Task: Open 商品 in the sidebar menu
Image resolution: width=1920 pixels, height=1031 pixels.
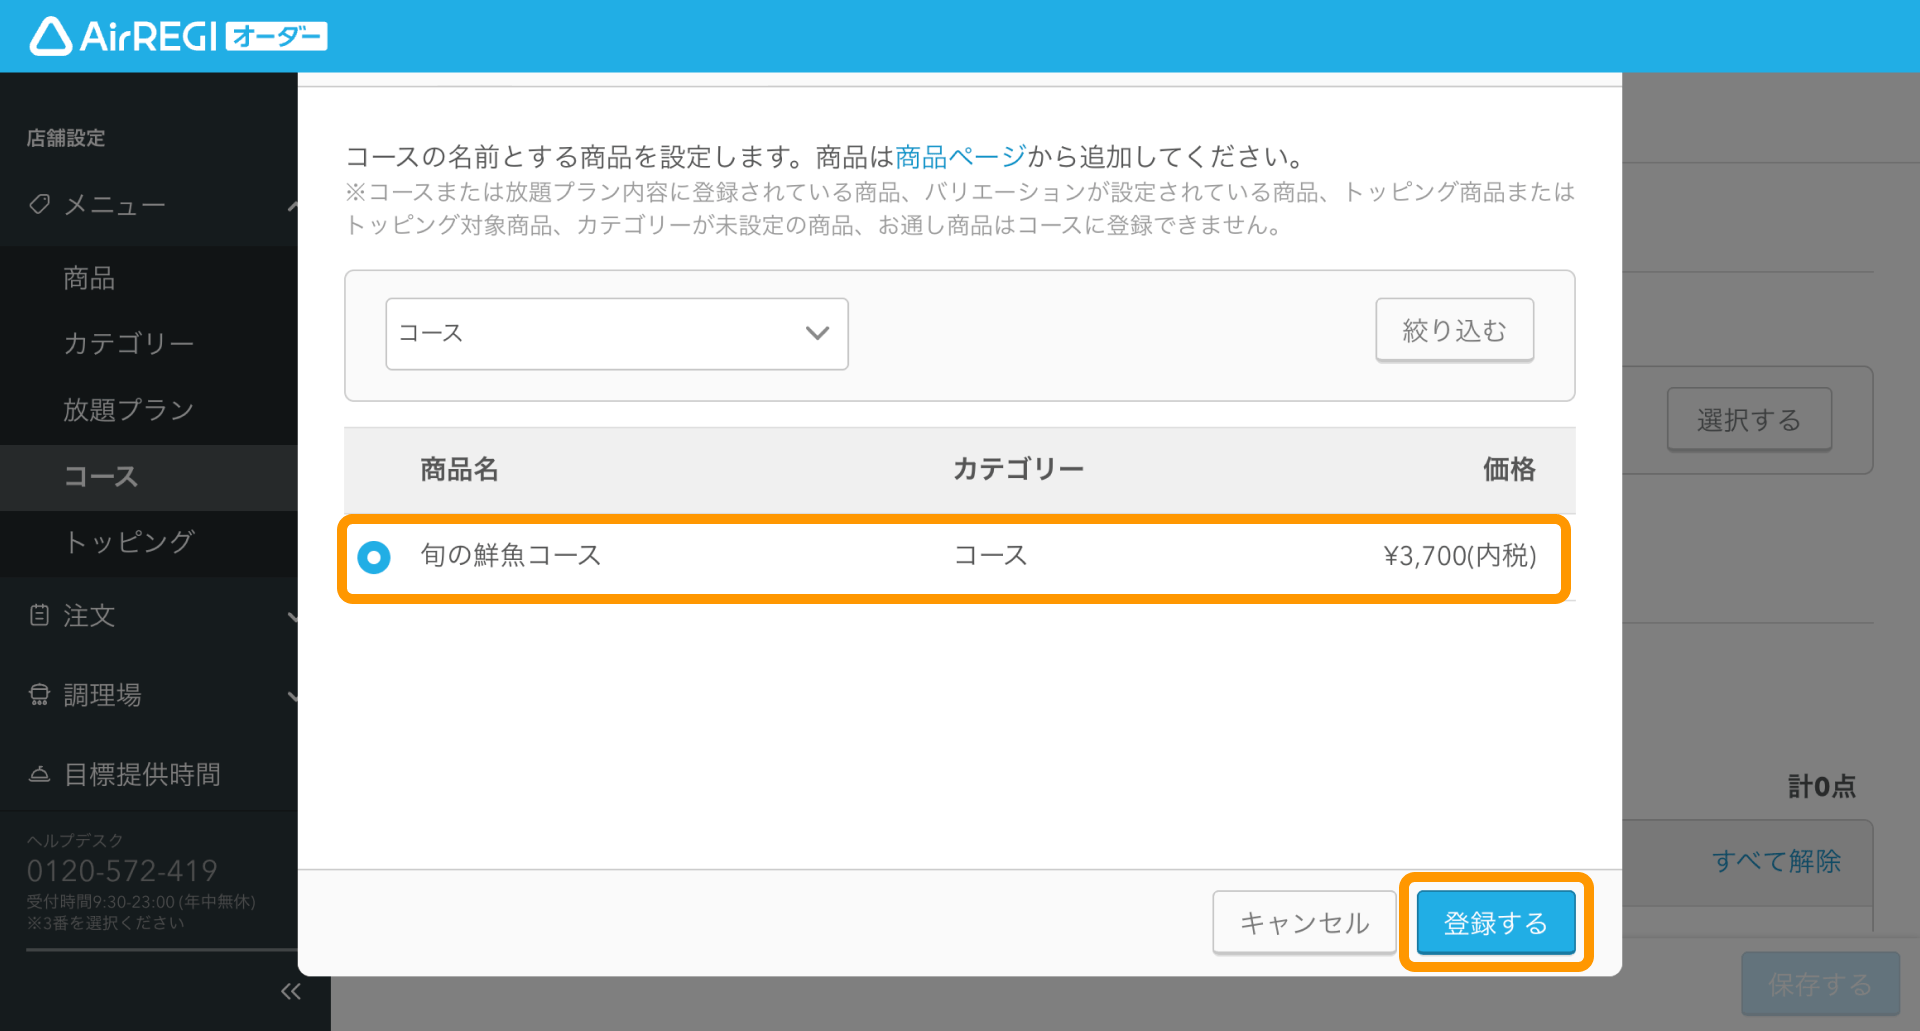Action: tap(89, 278)
